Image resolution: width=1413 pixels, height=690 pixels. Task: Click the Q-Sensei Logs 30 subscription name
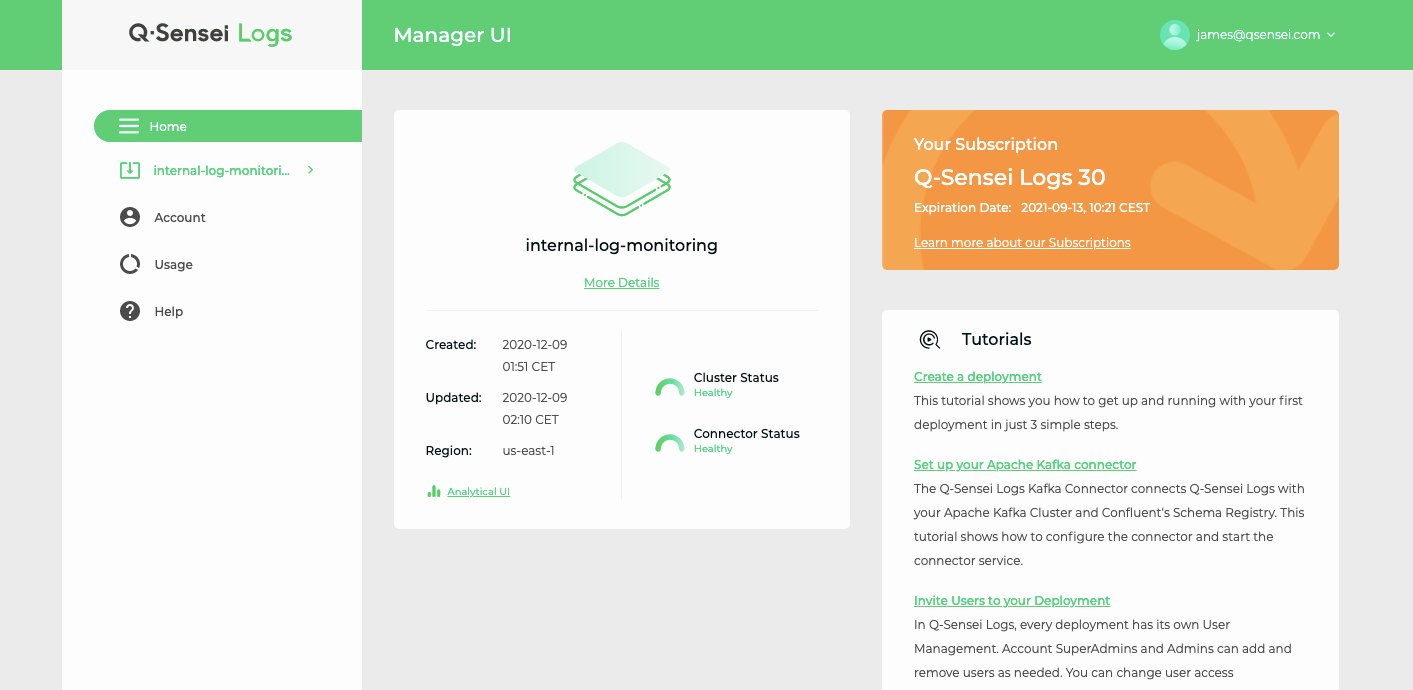(1010, 178)
